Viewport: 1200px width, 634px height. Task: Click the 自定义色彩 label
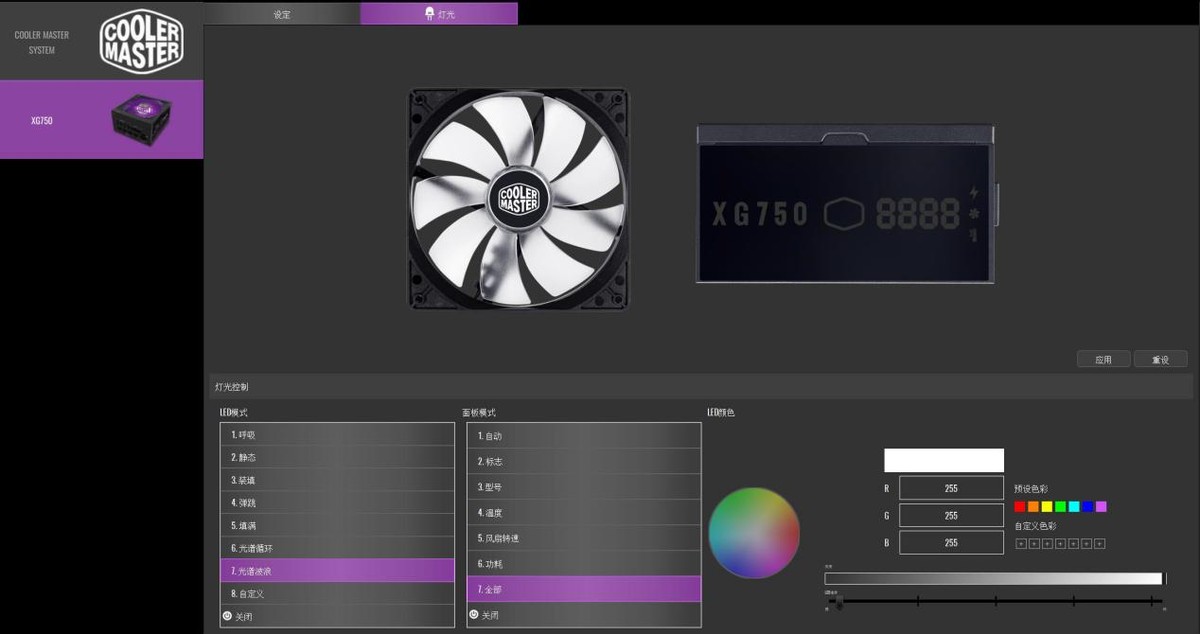[1035, 526]
